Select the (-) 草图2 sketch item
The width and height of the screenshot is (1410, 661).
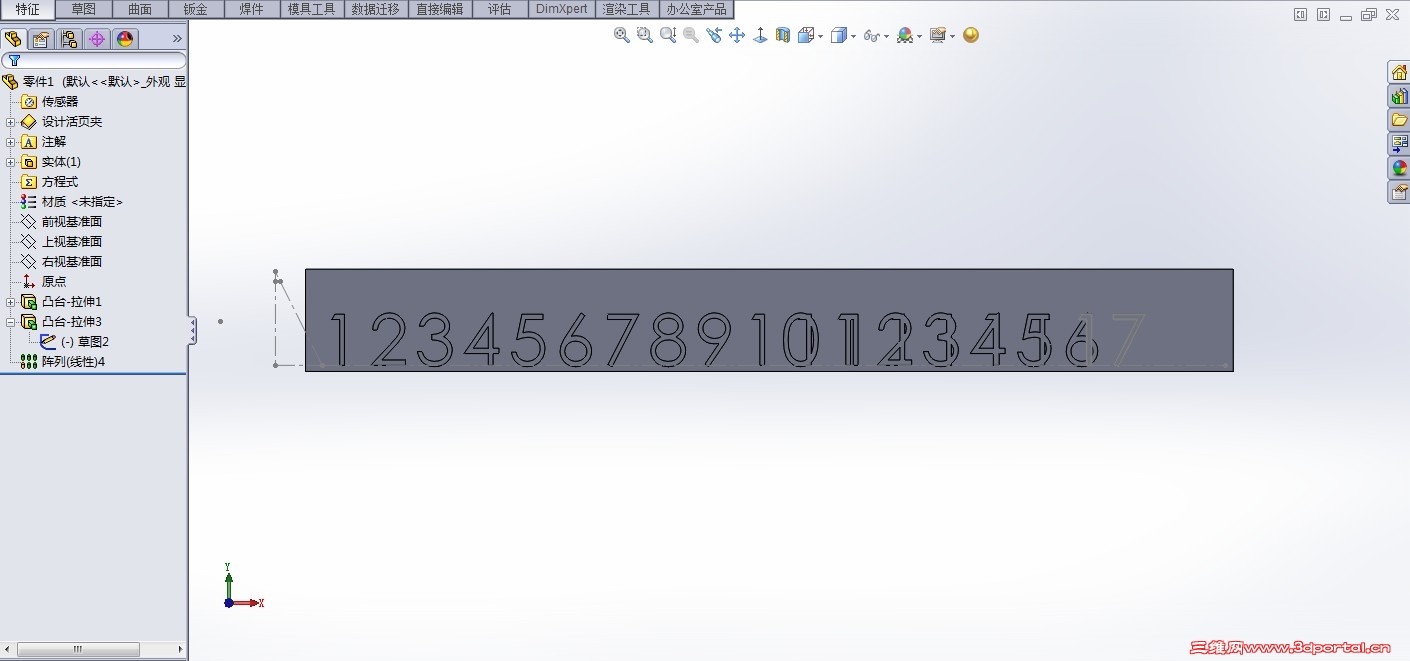(x=74, y=342)
